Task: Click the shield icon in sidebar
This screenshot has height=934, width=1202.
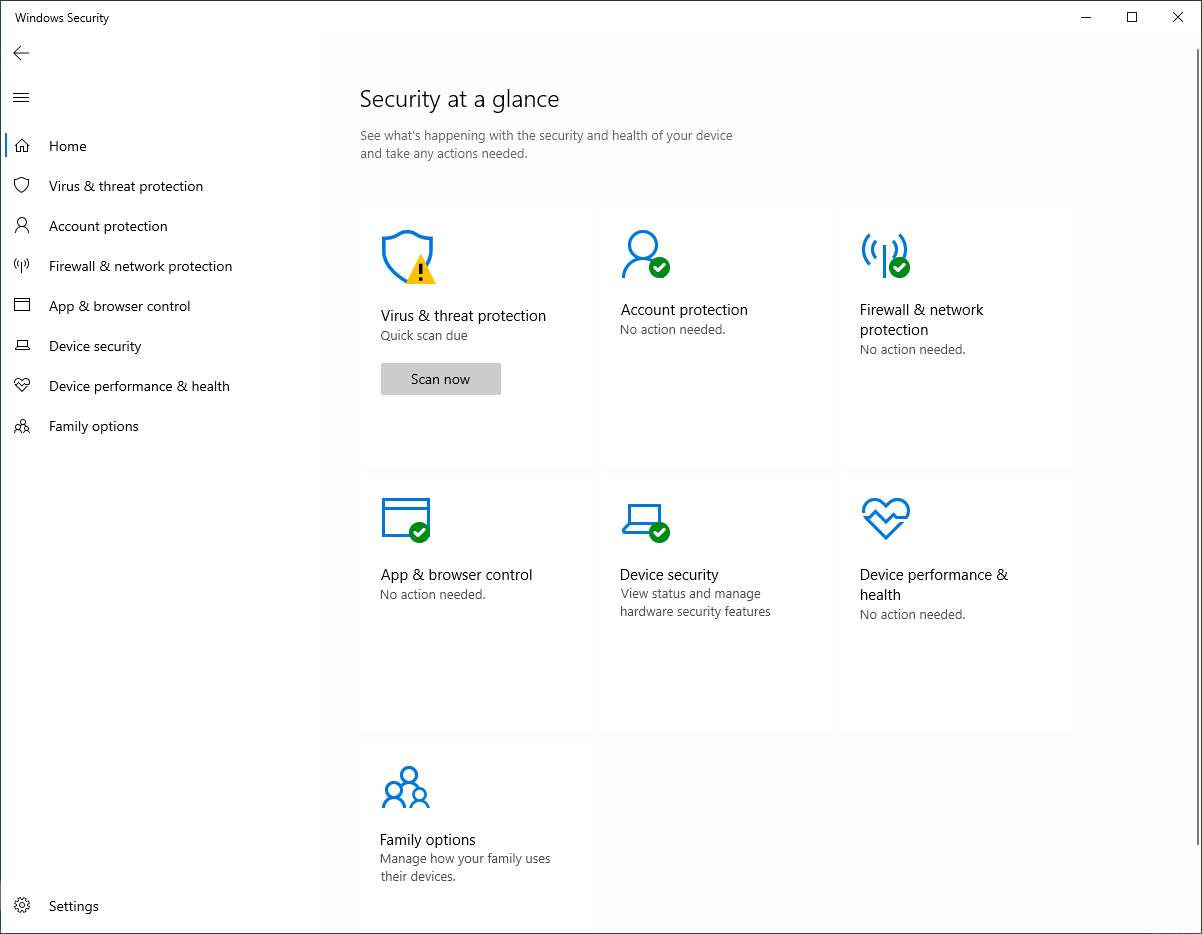Action: tap(22, 186)
